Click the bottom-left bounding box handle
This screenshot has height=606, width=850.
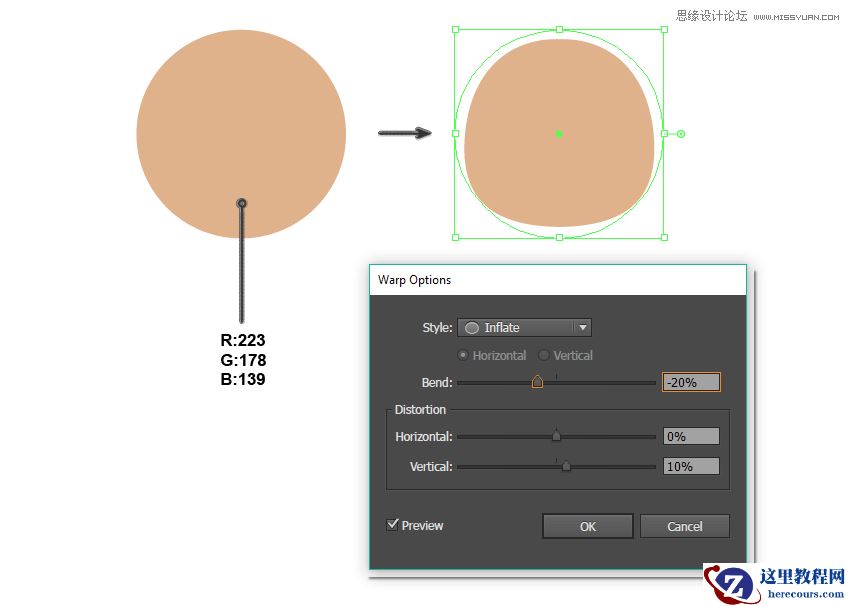(x=455, y=237)
